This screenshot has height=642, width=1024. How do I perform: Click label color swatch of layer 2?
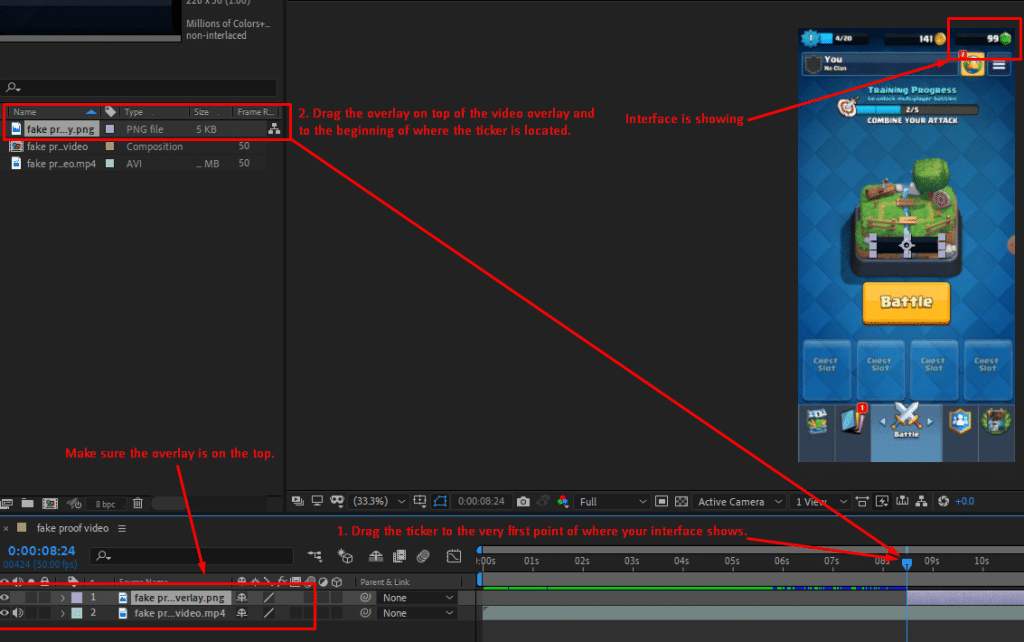(x=77, y=613)
